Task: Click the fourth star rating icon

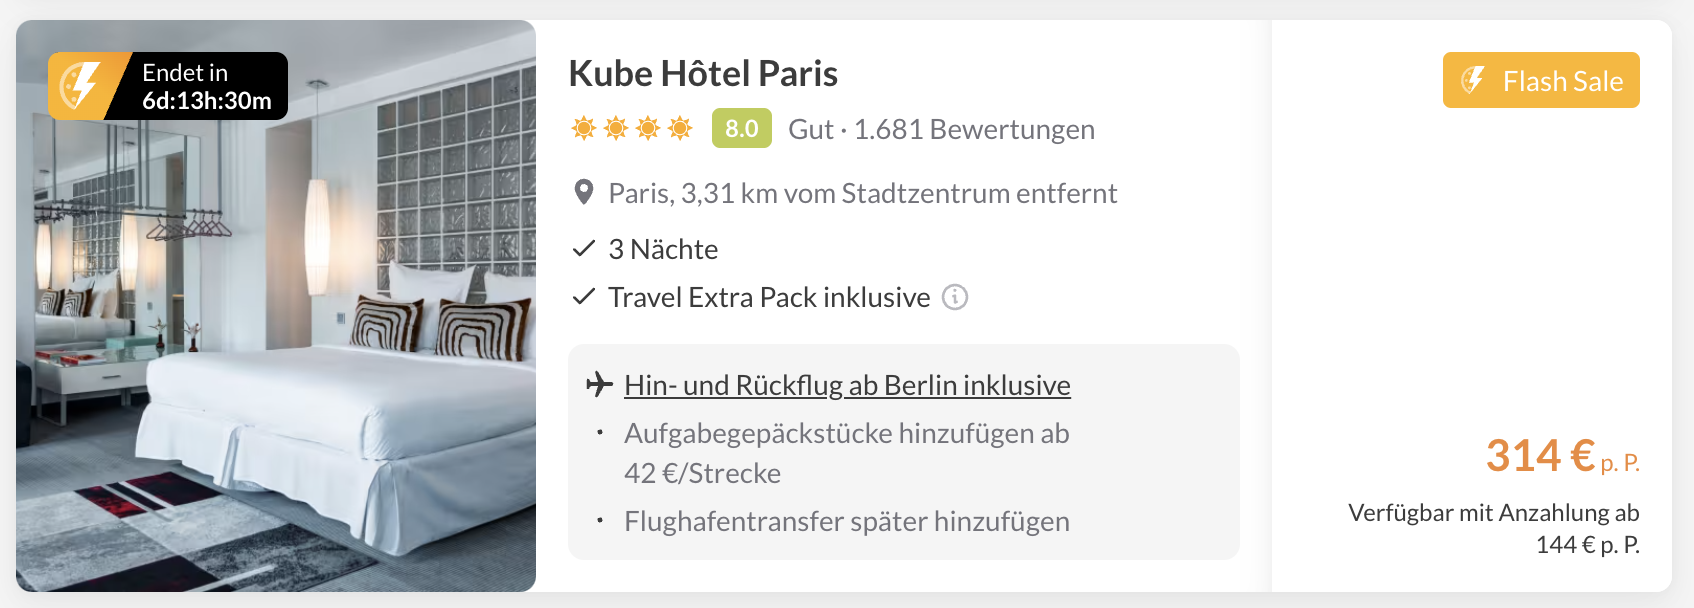Action: tap(680, 128)
